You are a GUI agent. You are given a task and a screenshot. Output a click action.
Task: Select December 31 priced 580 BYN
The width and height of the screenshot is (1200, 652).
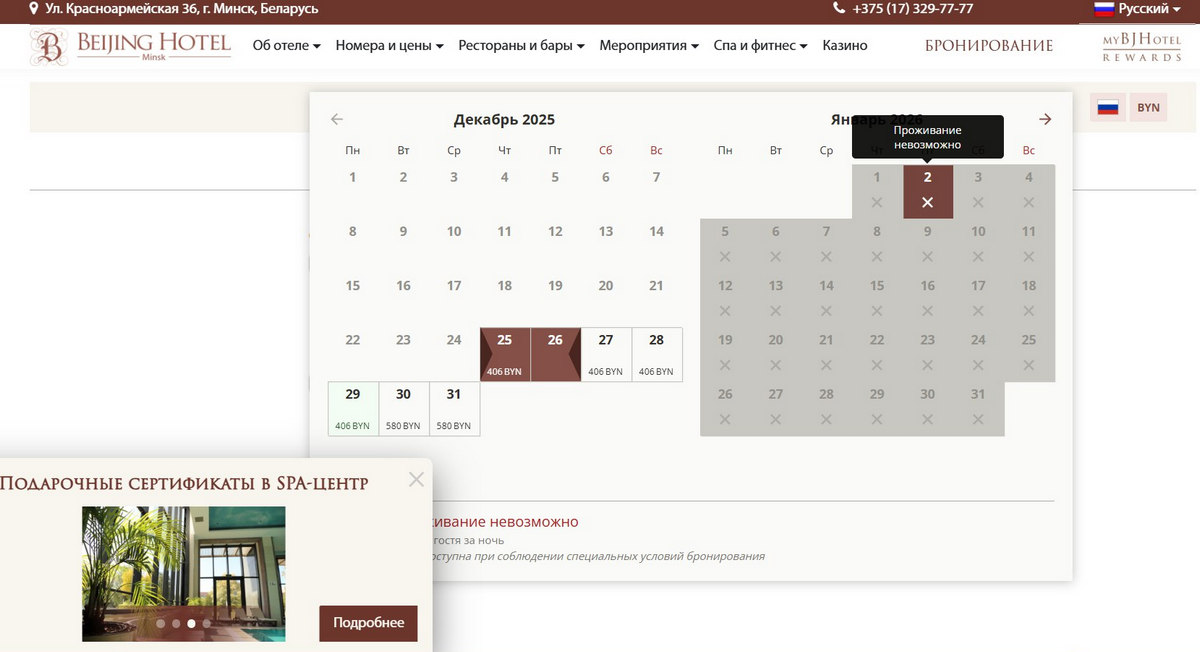pyautogui.click(x=454, y=408)
